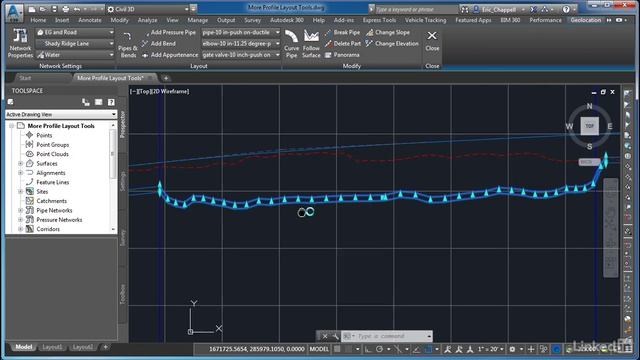Close the Profile Layout ribbon tab
The height and width of the screenshot is (360, 640).
[x=432, y=41]
